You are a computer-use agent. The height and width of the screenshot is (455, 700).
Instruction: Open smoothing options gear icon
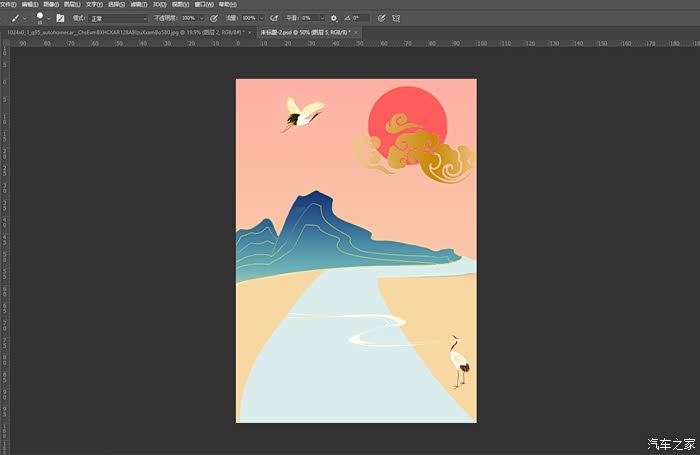pyautogui.click(x=334, y=18)
